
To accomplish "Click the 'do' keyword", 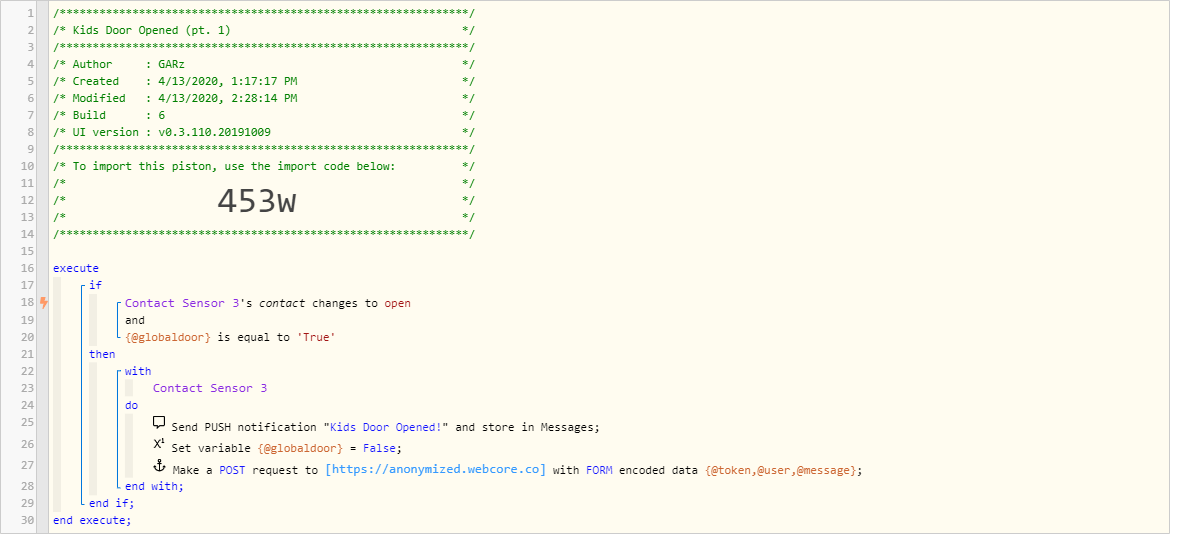I will coord(131,406).
